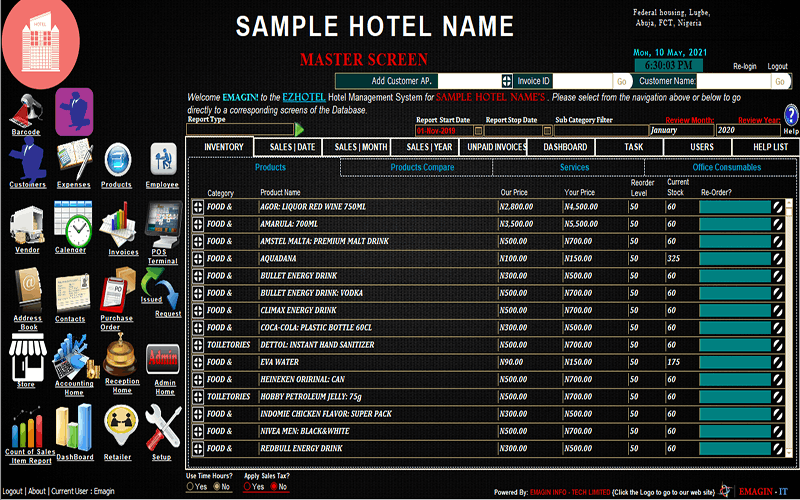Image resolution: width=800 pixels, height=500 pixels.
Task: Open the Products Compare sub-tab
Action: pos(422,167)
